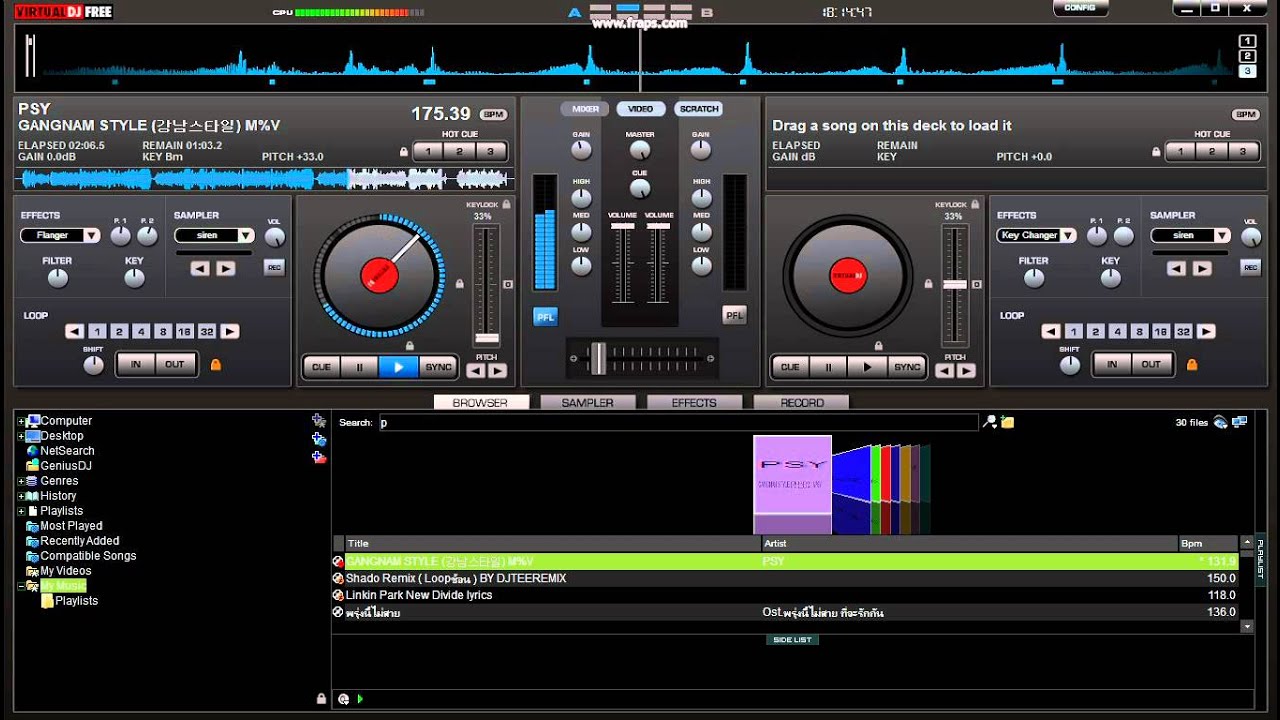
Task: Adjust the right channel volume fader
Action: [x=659, y=227]
